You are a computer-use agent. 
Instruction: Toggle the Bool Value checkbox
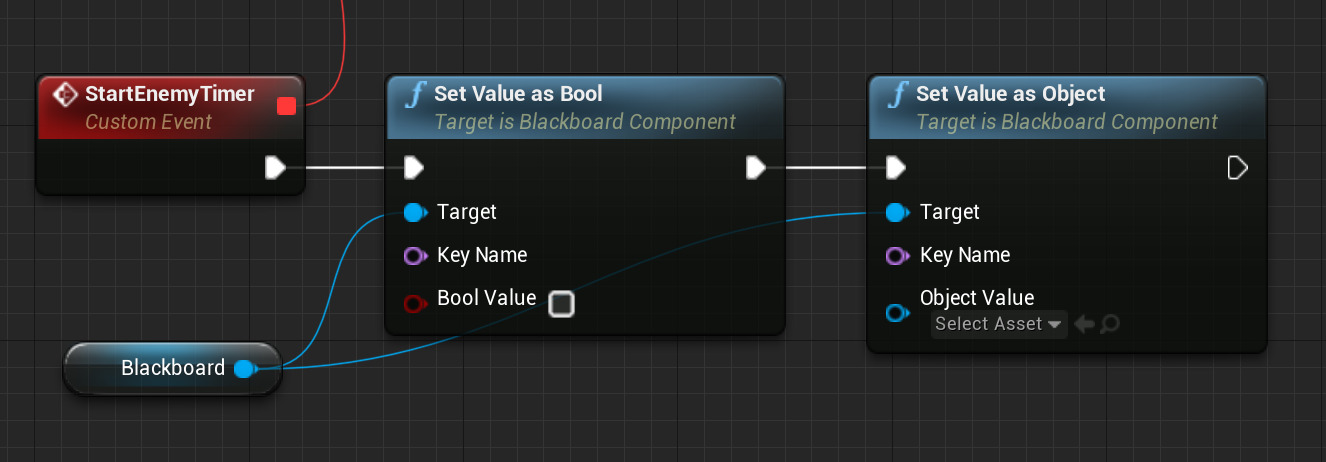(561, 303)
